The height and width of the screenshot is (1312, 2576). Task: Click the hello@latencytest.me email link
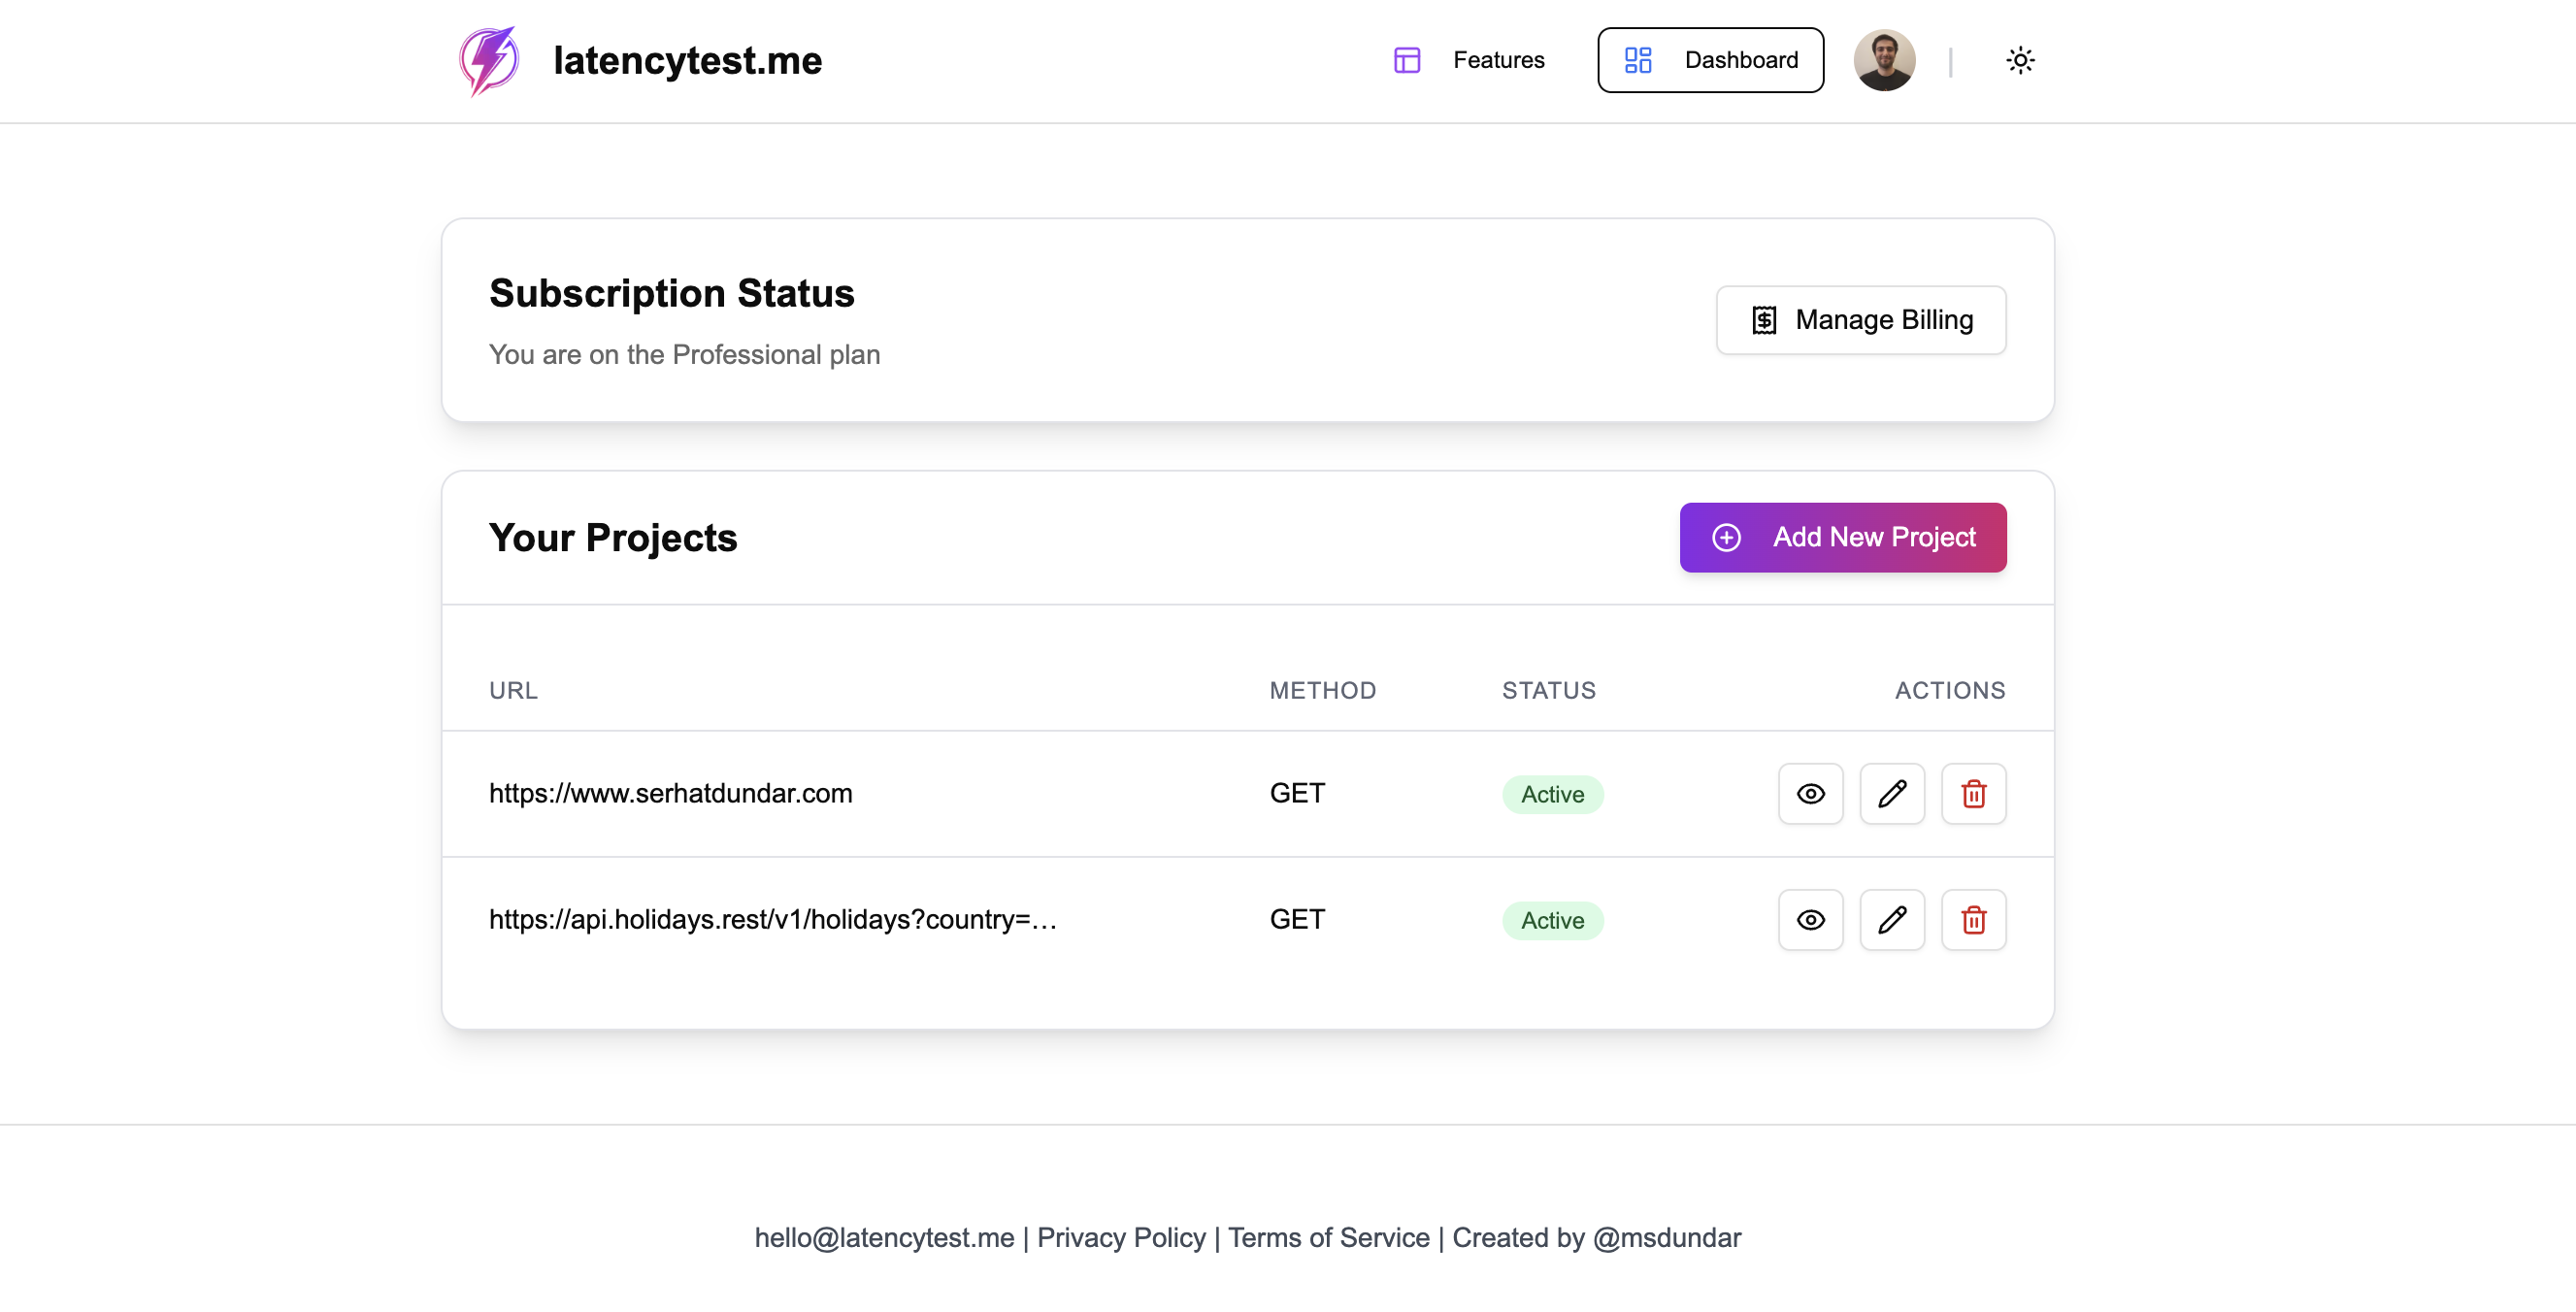click(x=884, y=1238)
